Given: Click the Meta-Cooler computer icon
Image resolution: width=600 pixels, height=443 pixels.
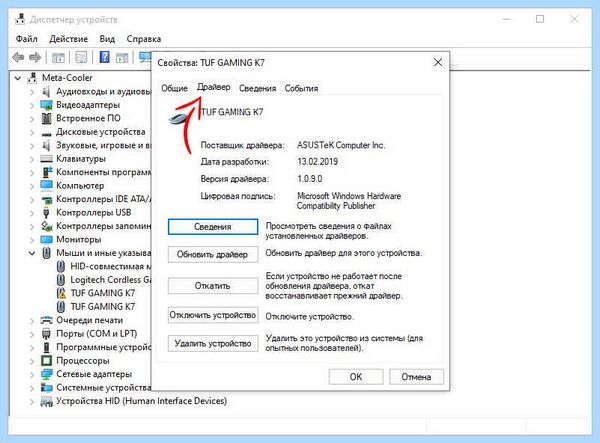Looking at the screenshot, I should [x=33, y=78].
